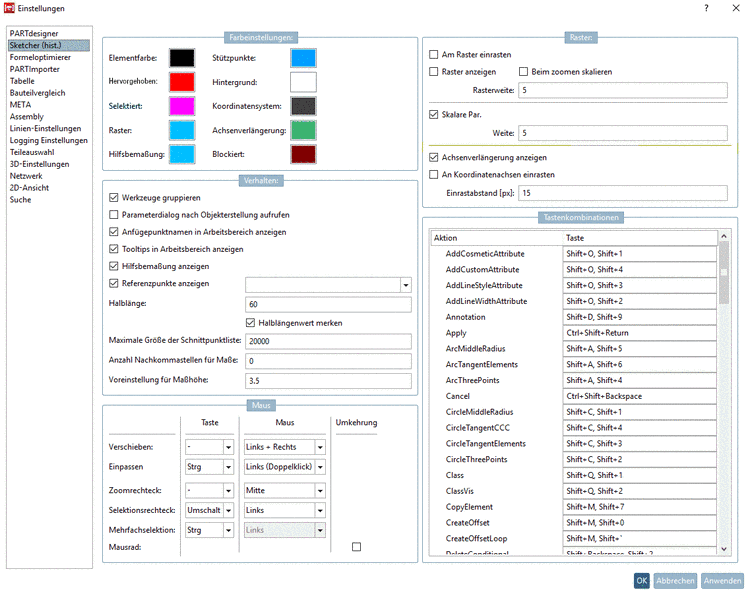Select Linien-Einstellungen

coord(45,129)
